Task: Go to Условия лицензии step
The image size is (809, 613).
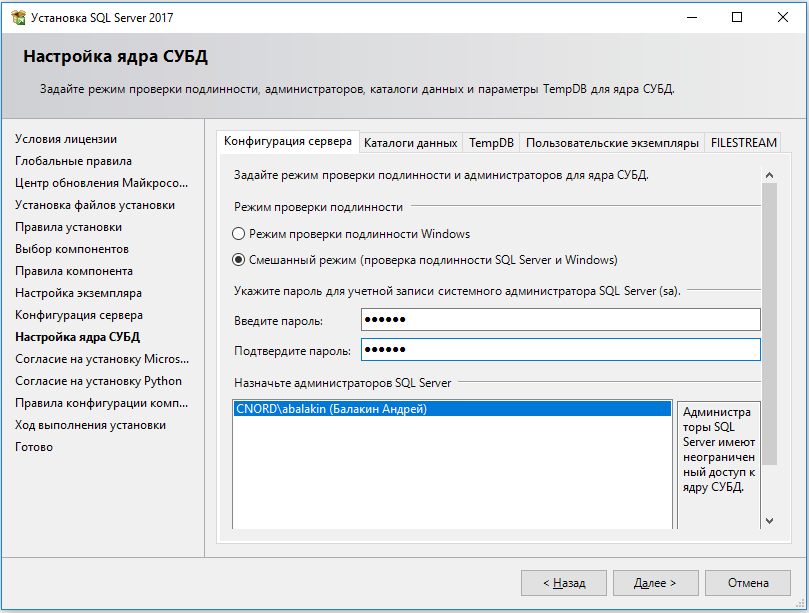Action: (66, 139)
